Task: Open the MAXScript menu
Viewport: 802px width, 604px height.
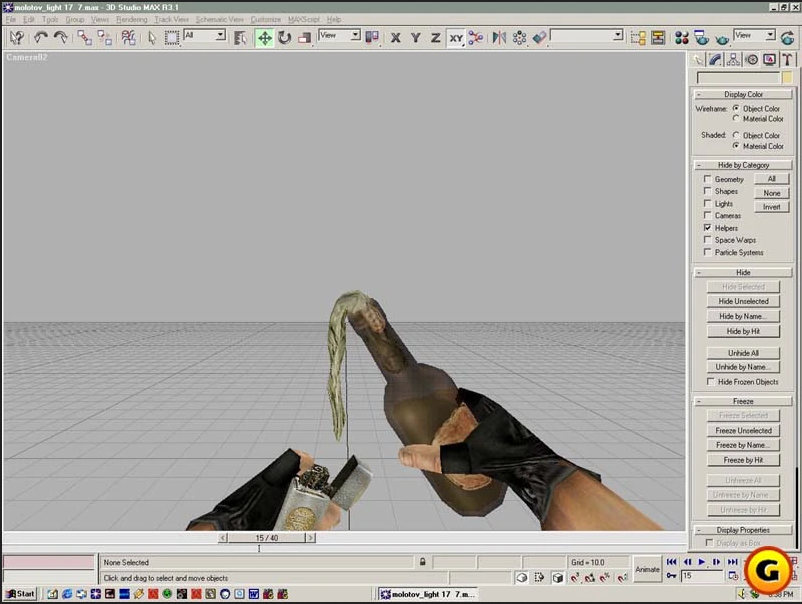Action: pos(303,19)
